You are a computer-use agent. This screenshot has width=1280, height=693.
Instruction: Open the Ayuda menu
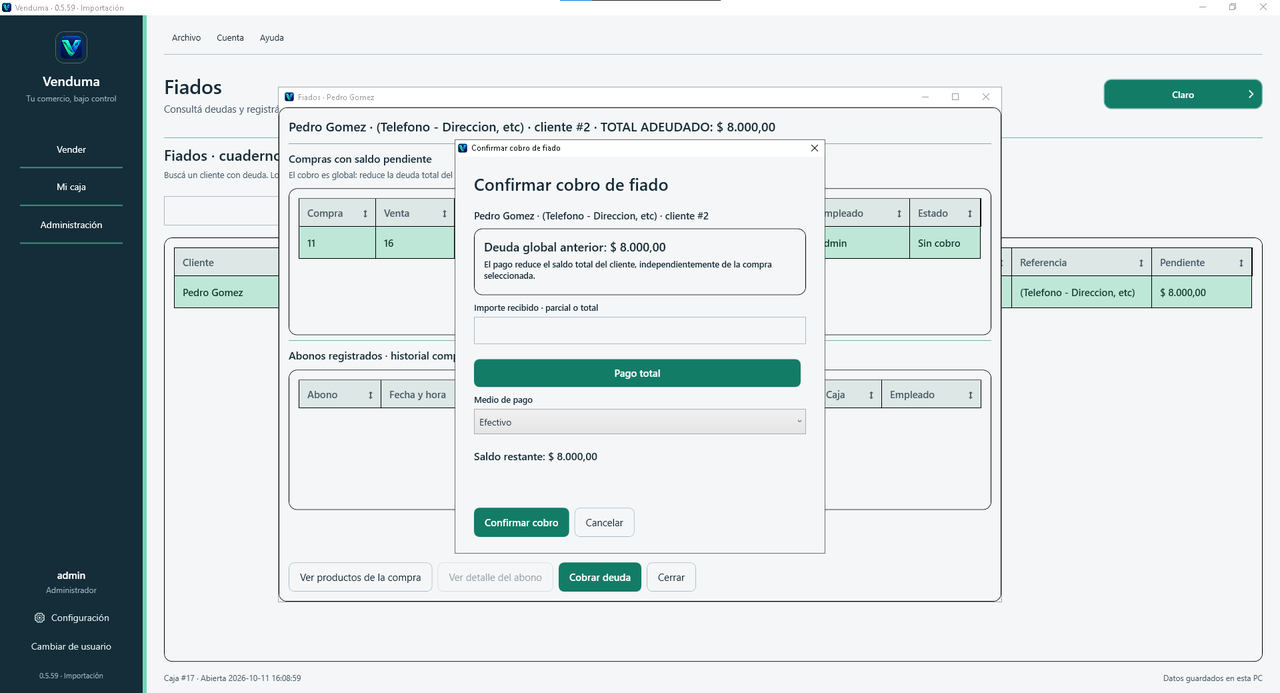(x=272, y=38)
